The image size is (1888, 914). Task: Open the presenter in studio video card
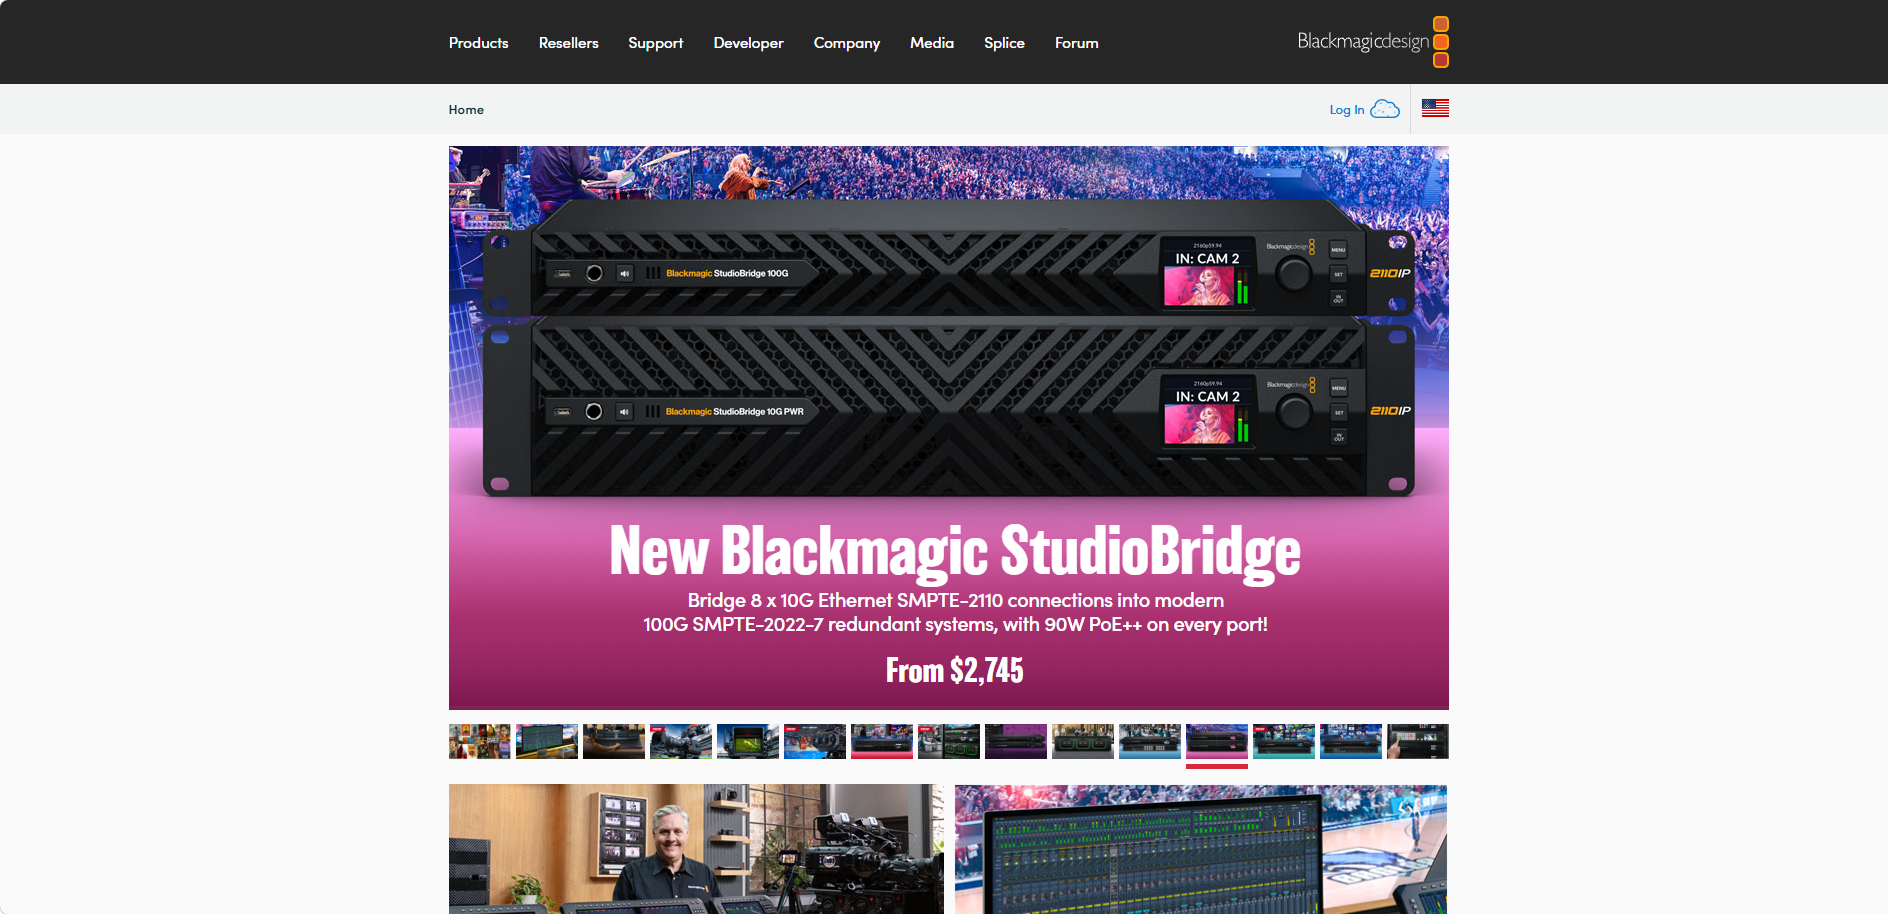pyautogui.click(x=696, y=849)
